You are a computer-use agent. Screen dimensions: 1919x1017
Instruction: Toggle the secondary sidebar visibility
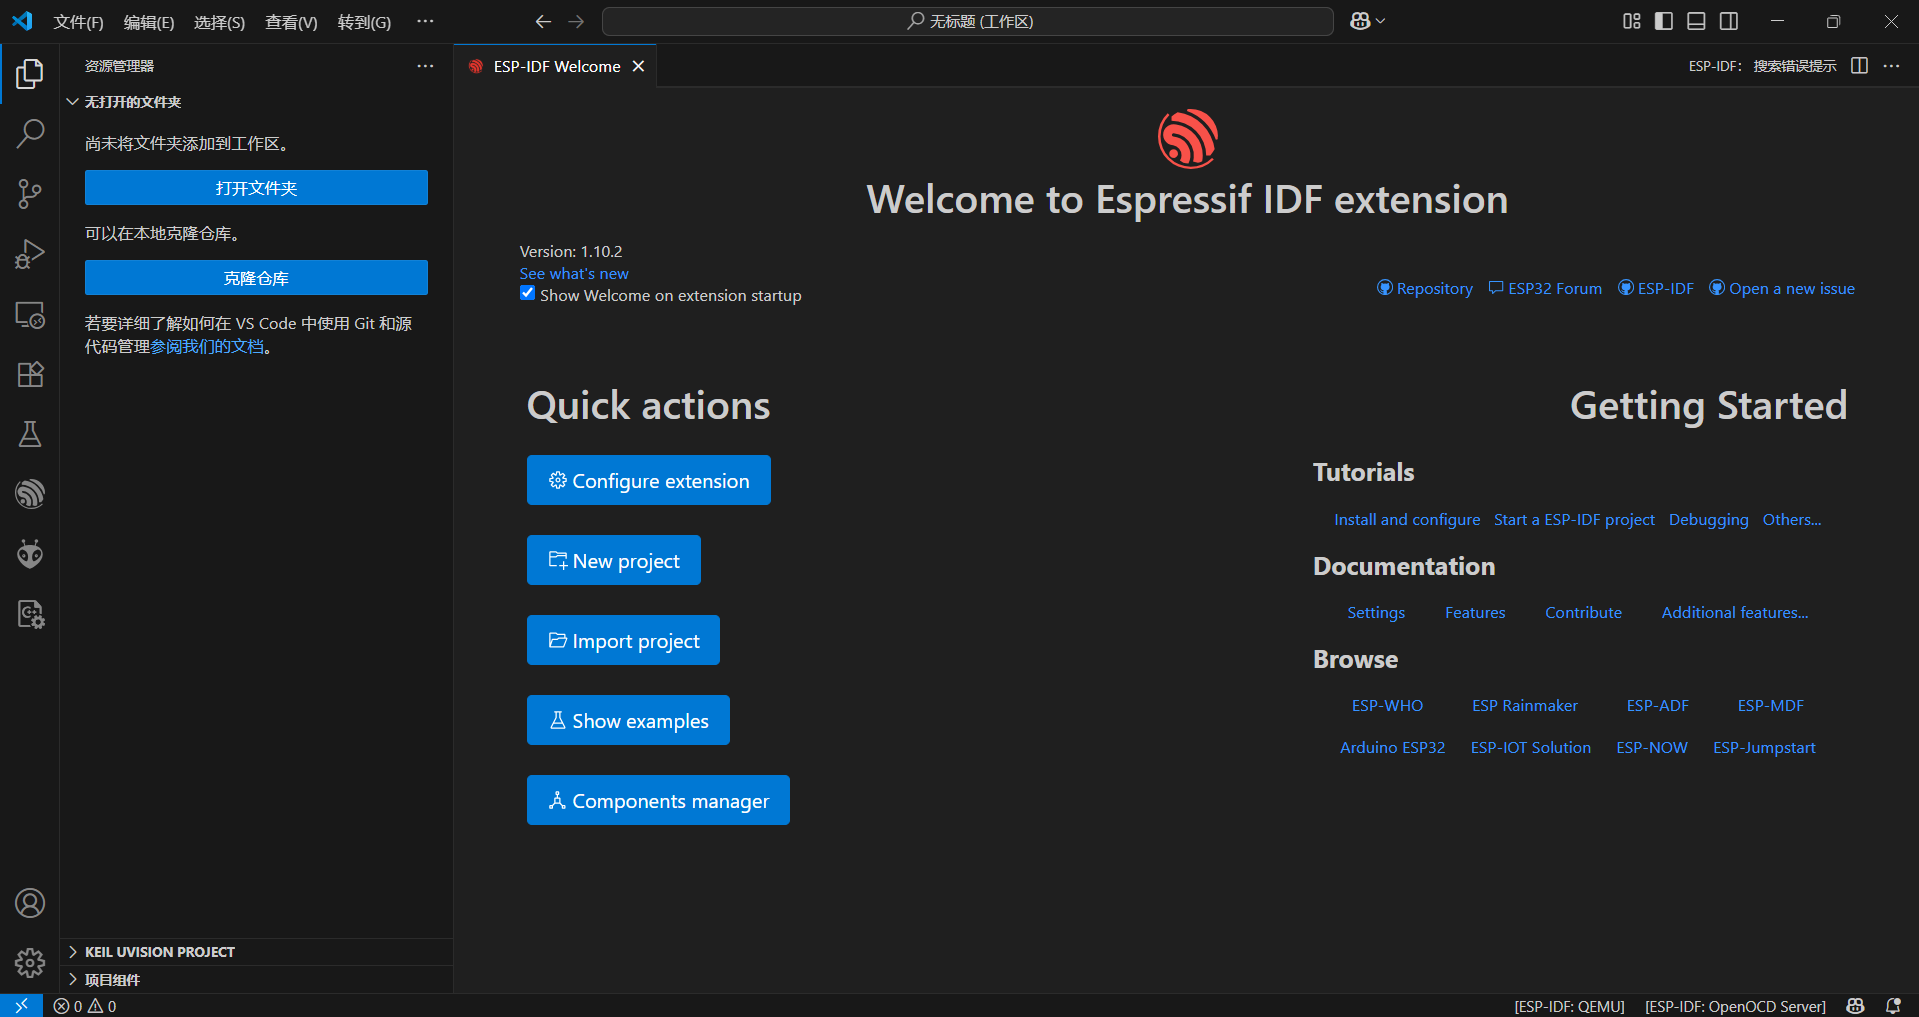tap(1729, 21)
